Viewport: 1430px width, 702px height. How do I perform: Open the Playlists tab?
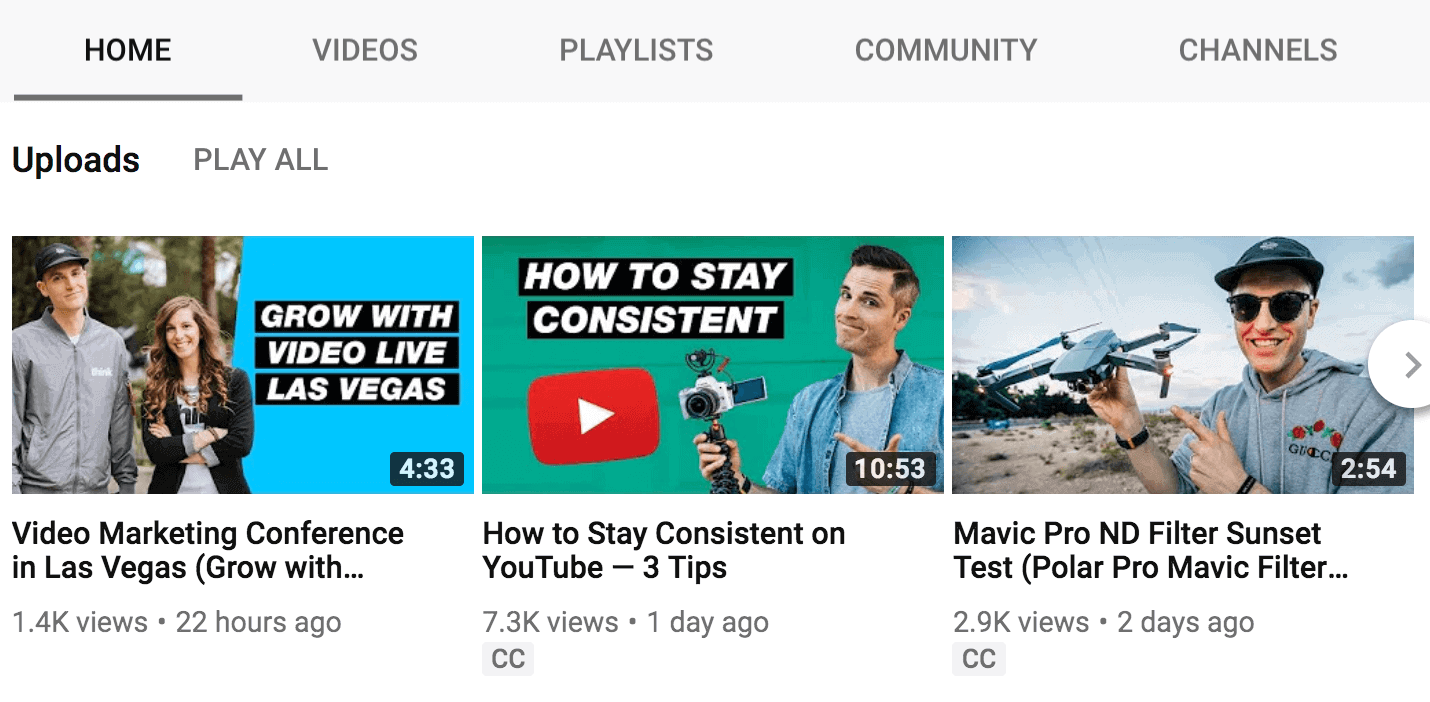click(x=636, y=50)
